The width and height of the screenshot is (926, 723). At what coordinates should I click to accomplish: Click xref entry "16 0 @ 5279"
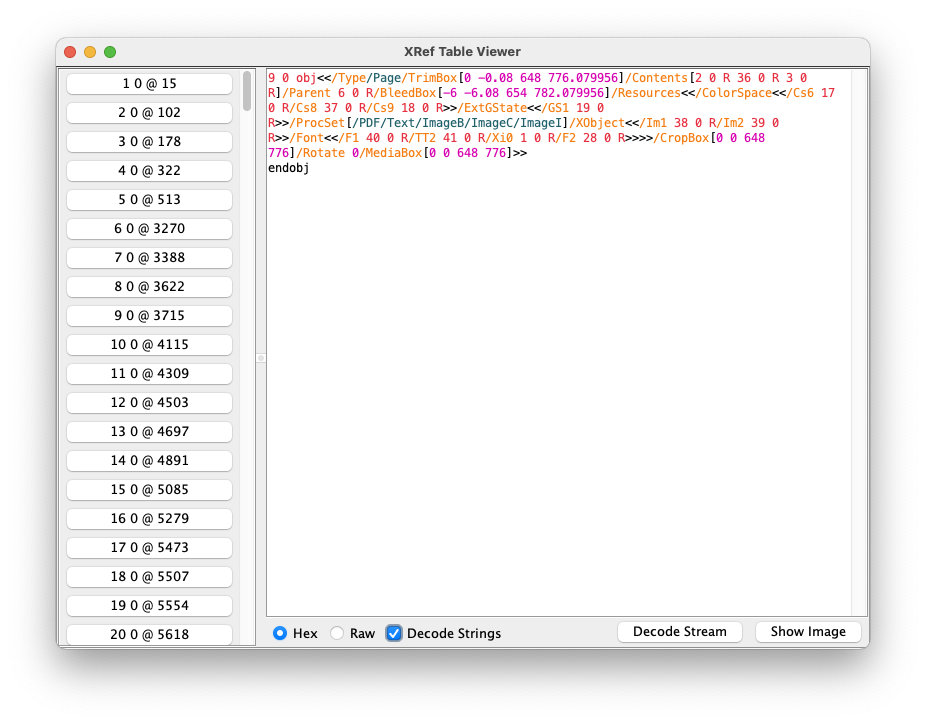point(149,518)
